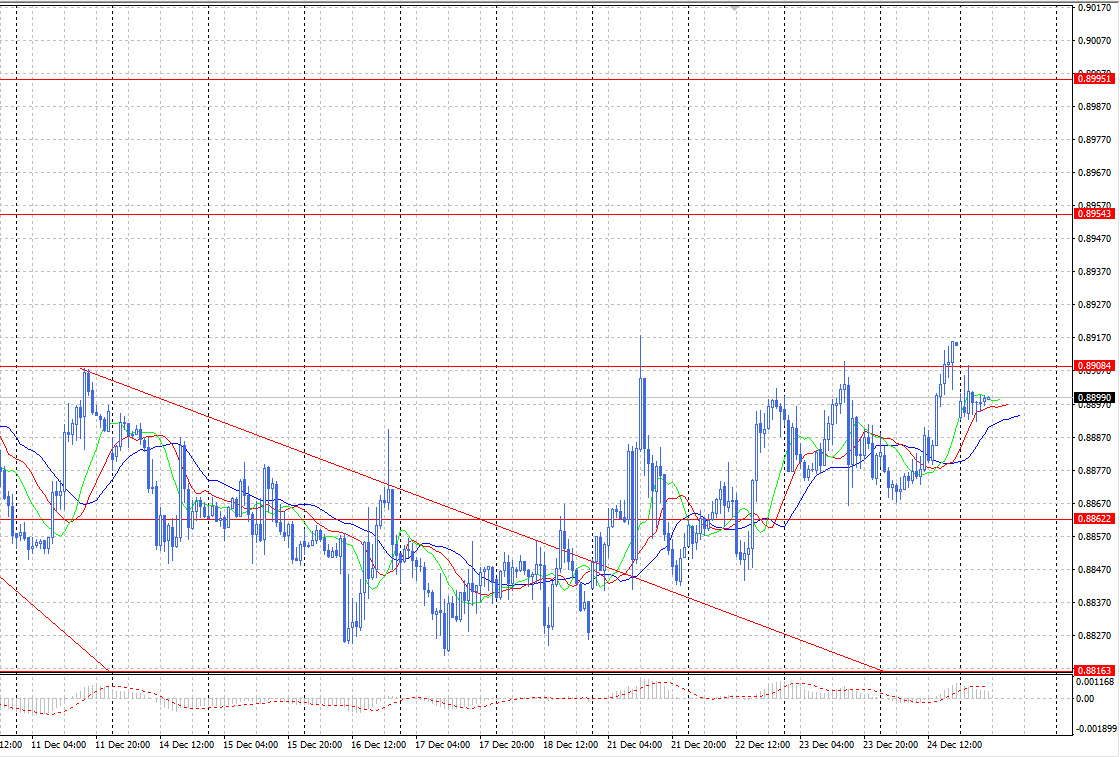The image size is (1120, 757).
Task: Click the 0.001168 indicator scale value
Action: click(x=1096, y=682)
